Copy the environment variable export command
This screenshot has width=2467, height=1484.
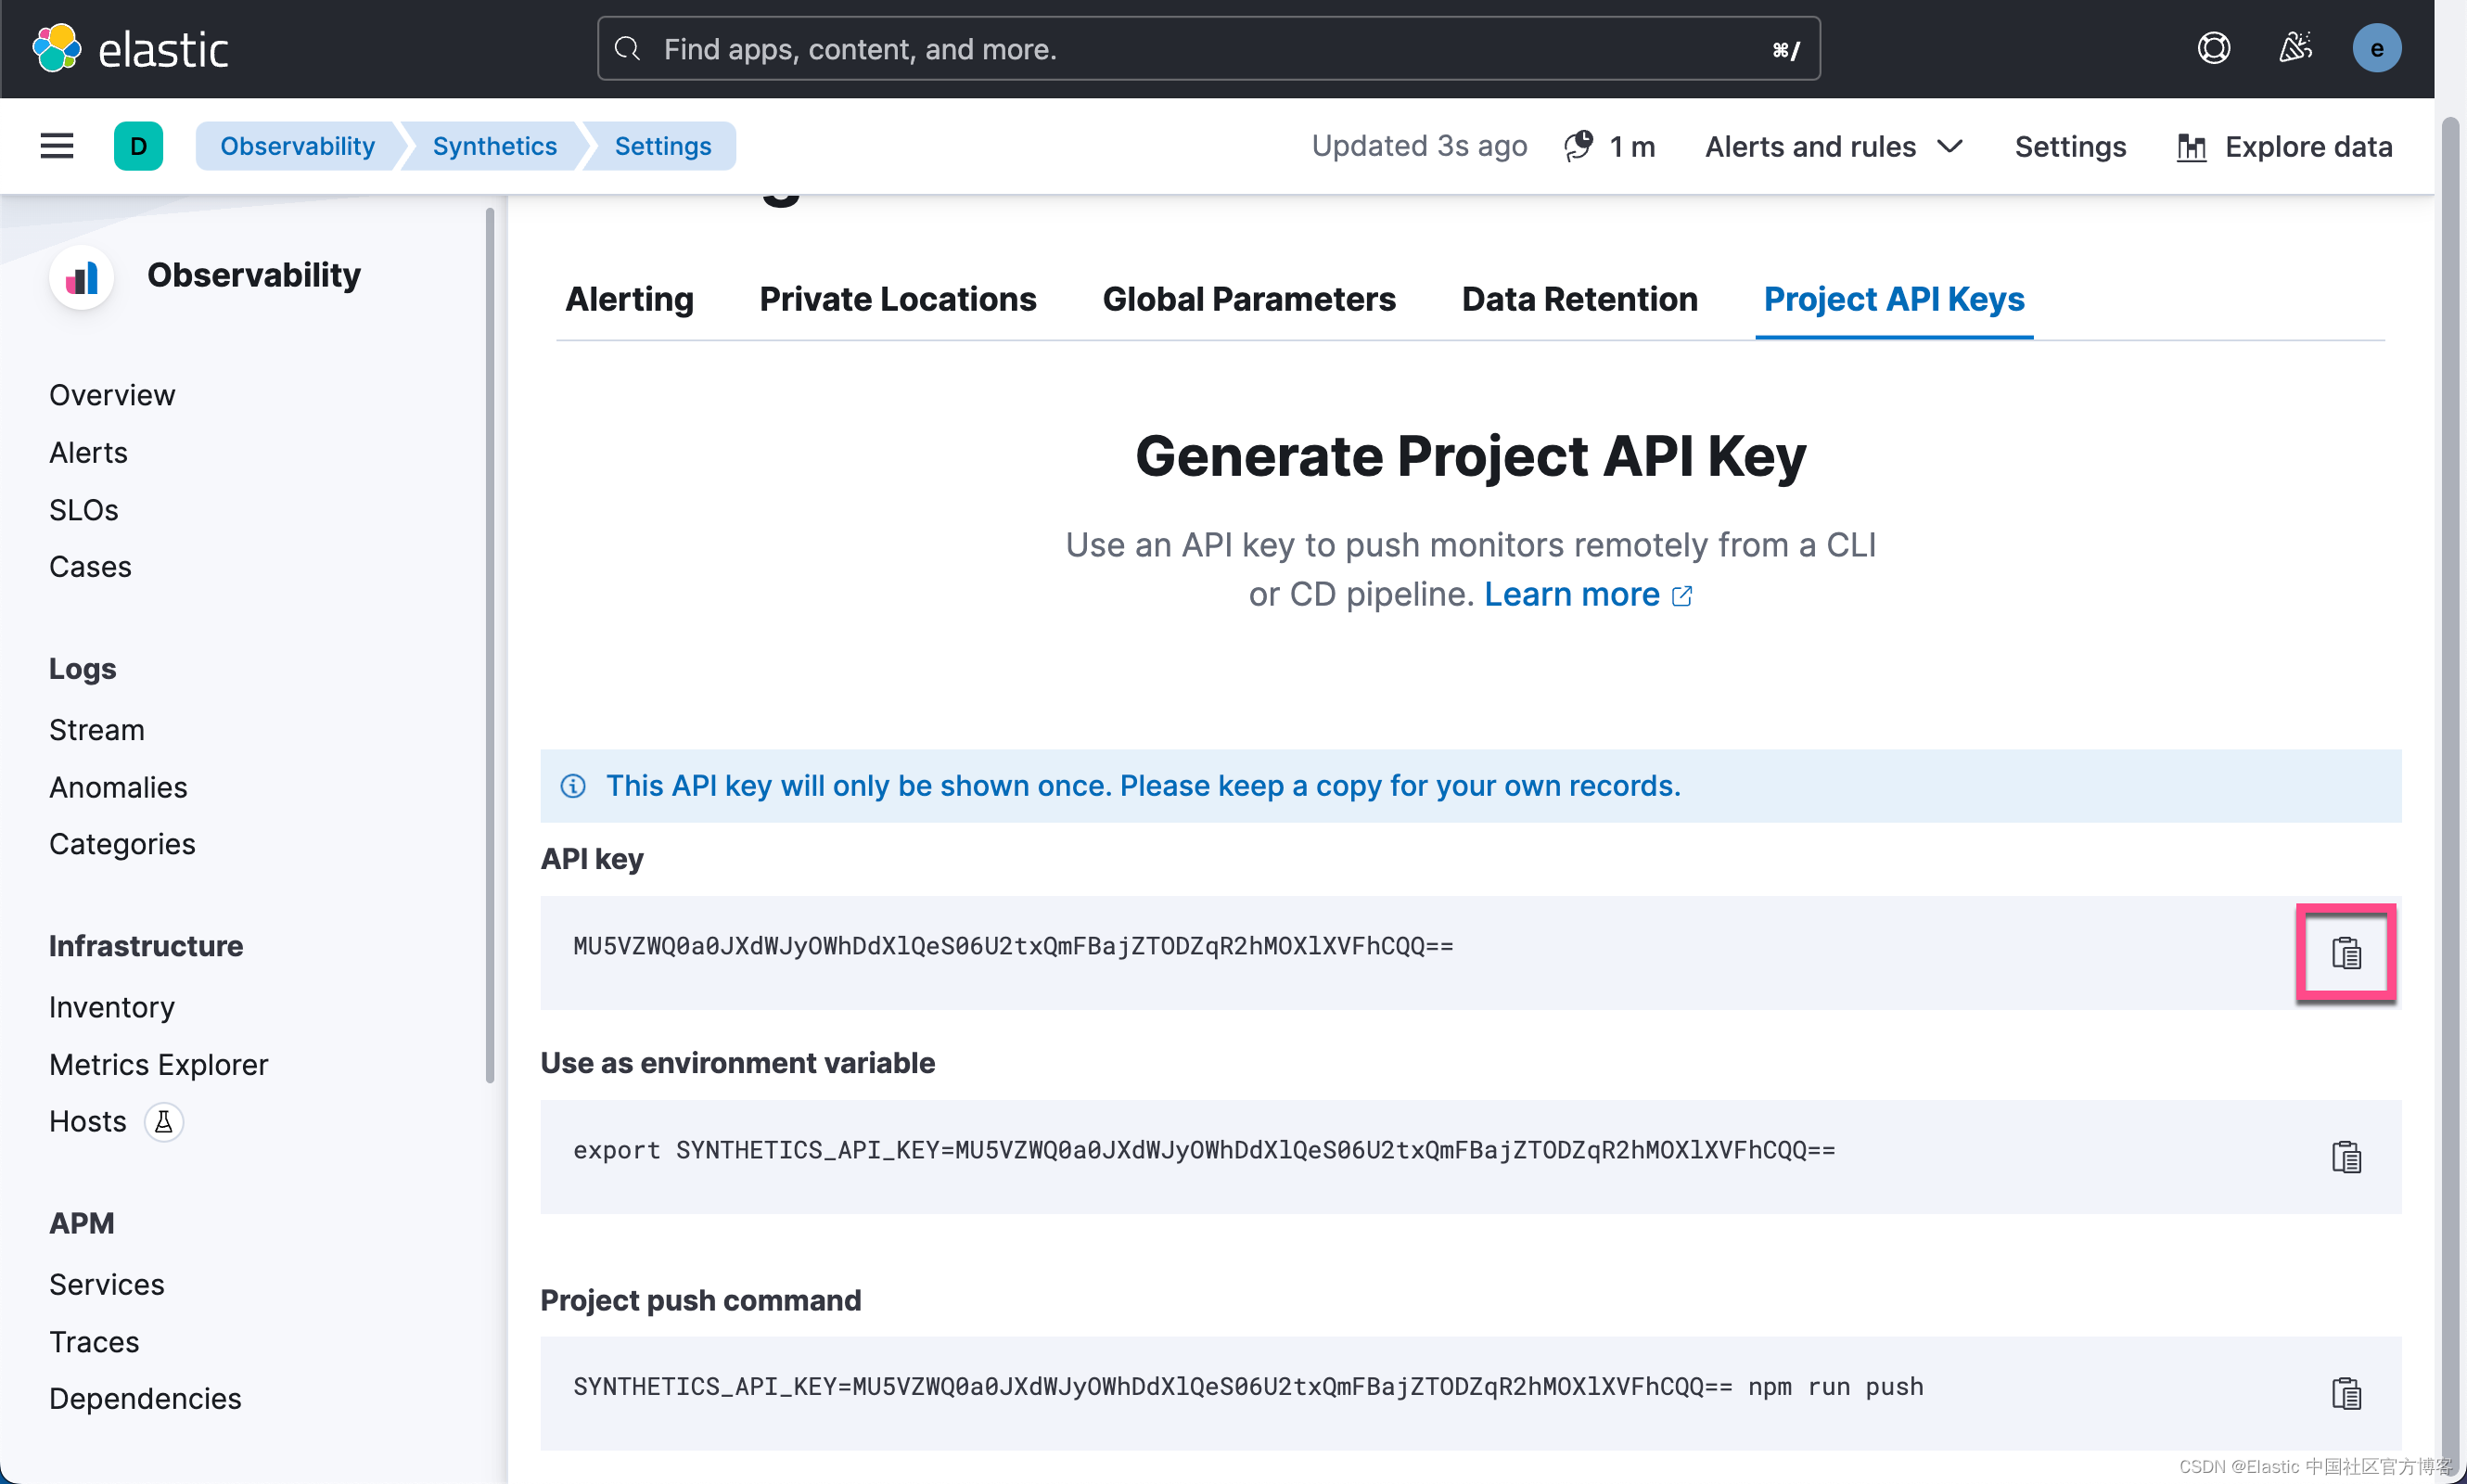[2345, 1156]
